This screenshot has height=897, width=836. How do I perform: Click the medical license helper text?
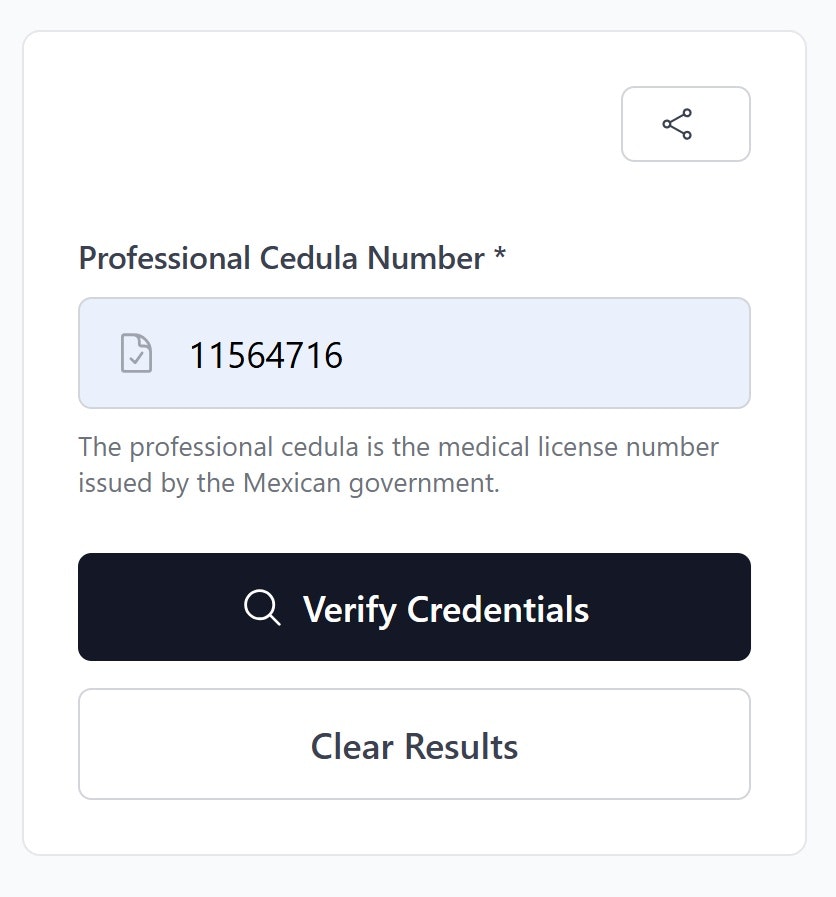click(x=398, y=447)
